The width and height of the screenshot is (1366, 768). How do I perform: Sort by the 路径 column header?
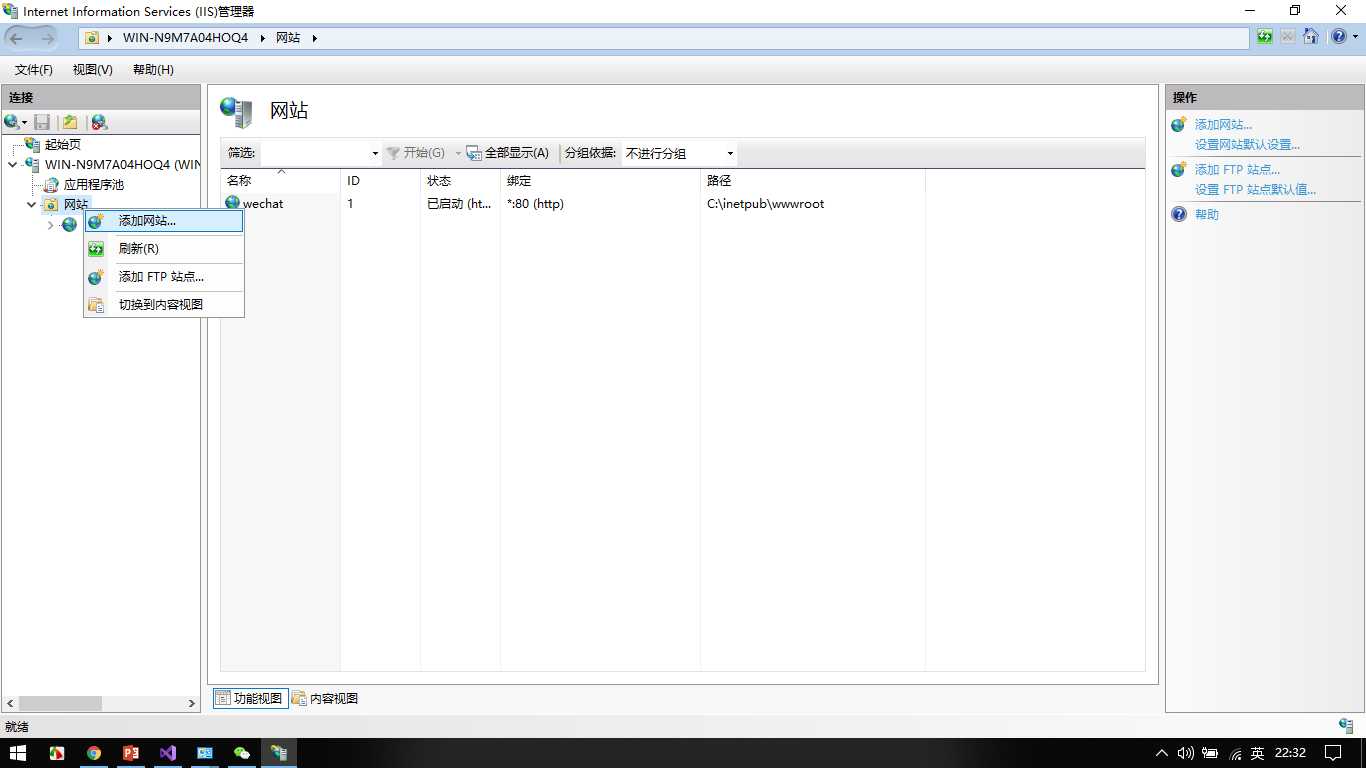[813, 181]
